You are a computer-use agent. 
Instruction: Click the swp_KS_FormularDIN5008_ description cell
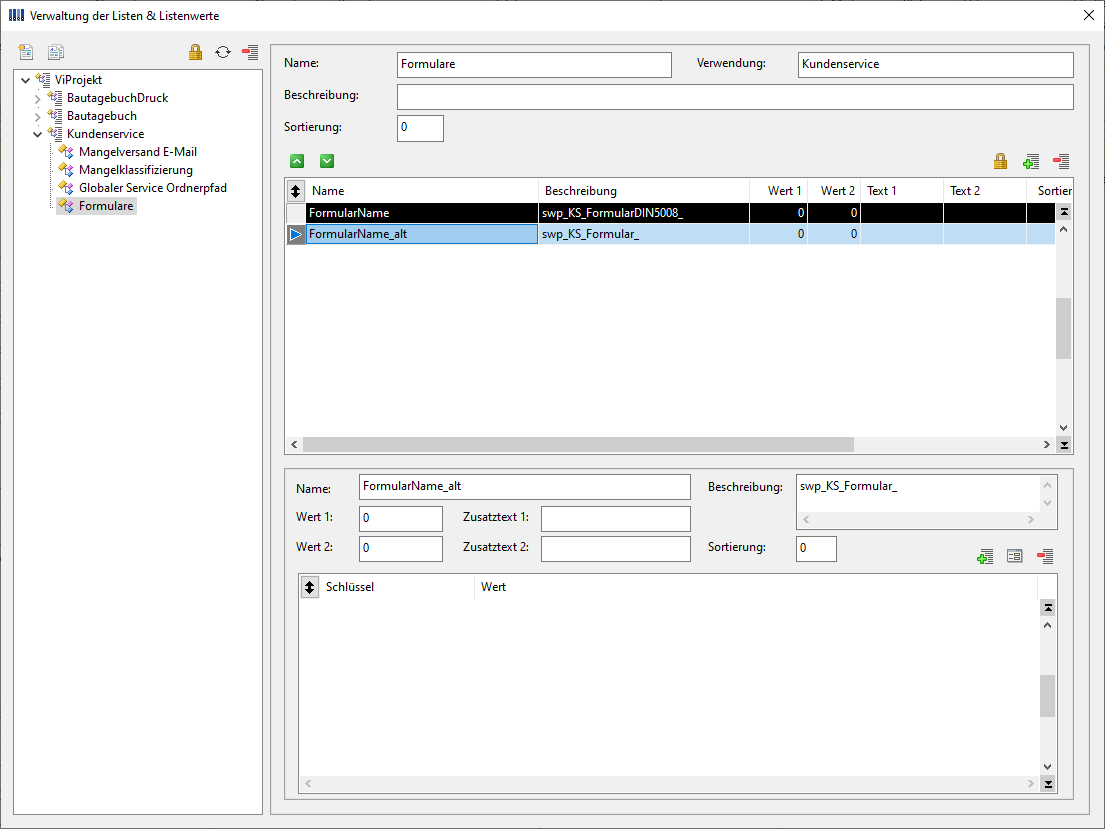(x=643, y=213)
